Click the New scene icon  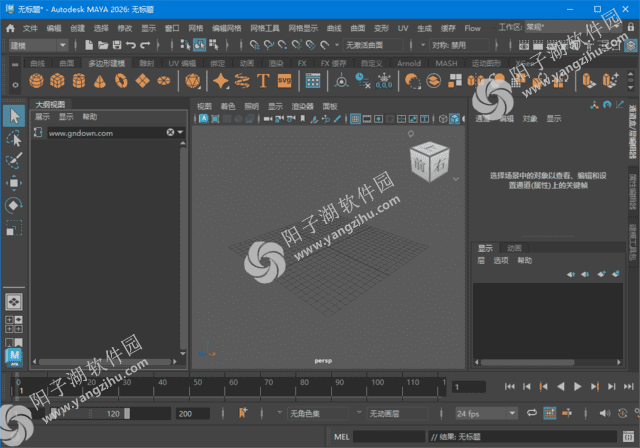point(89,45)
